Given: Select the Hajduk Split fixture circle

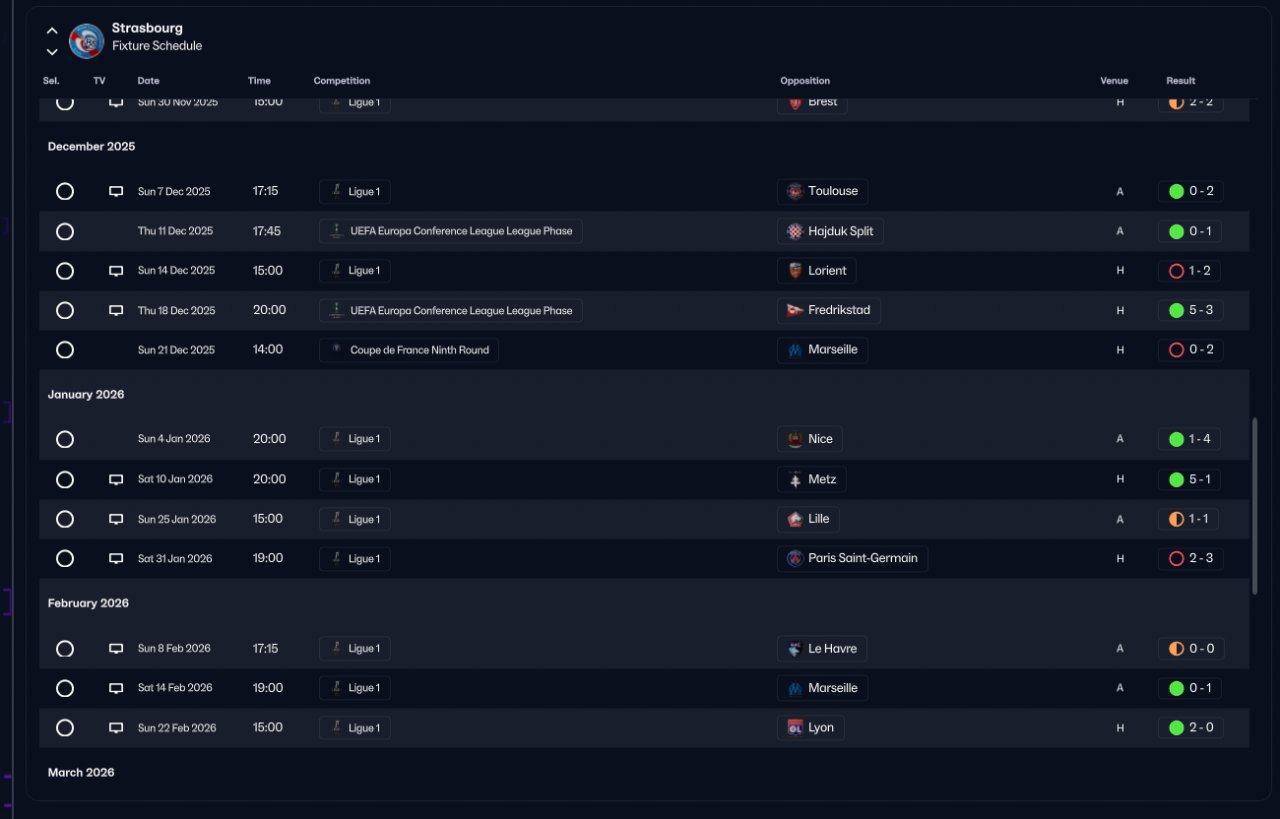Looking at the screenshot, I should (65, 231).
